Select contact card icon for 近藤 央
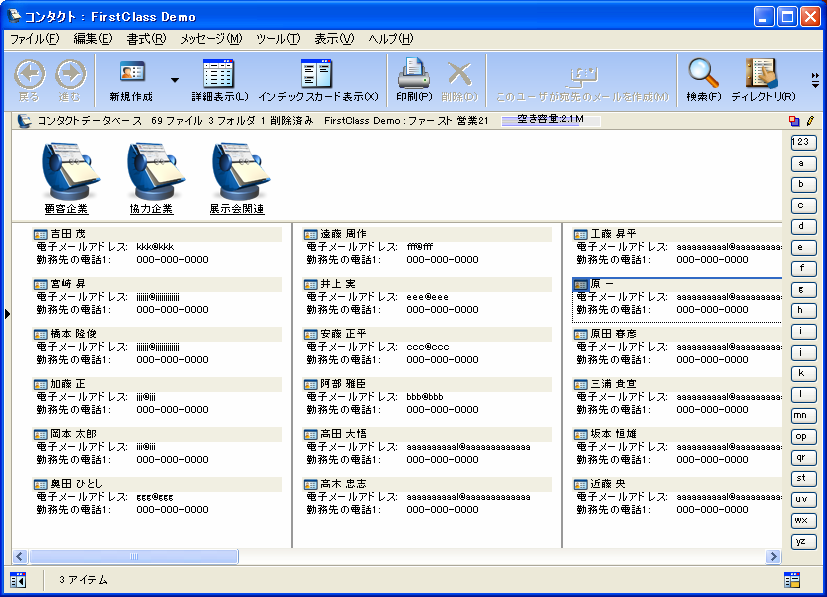The width and height of the screenshot is (827, 597). [x=581, y=484]
